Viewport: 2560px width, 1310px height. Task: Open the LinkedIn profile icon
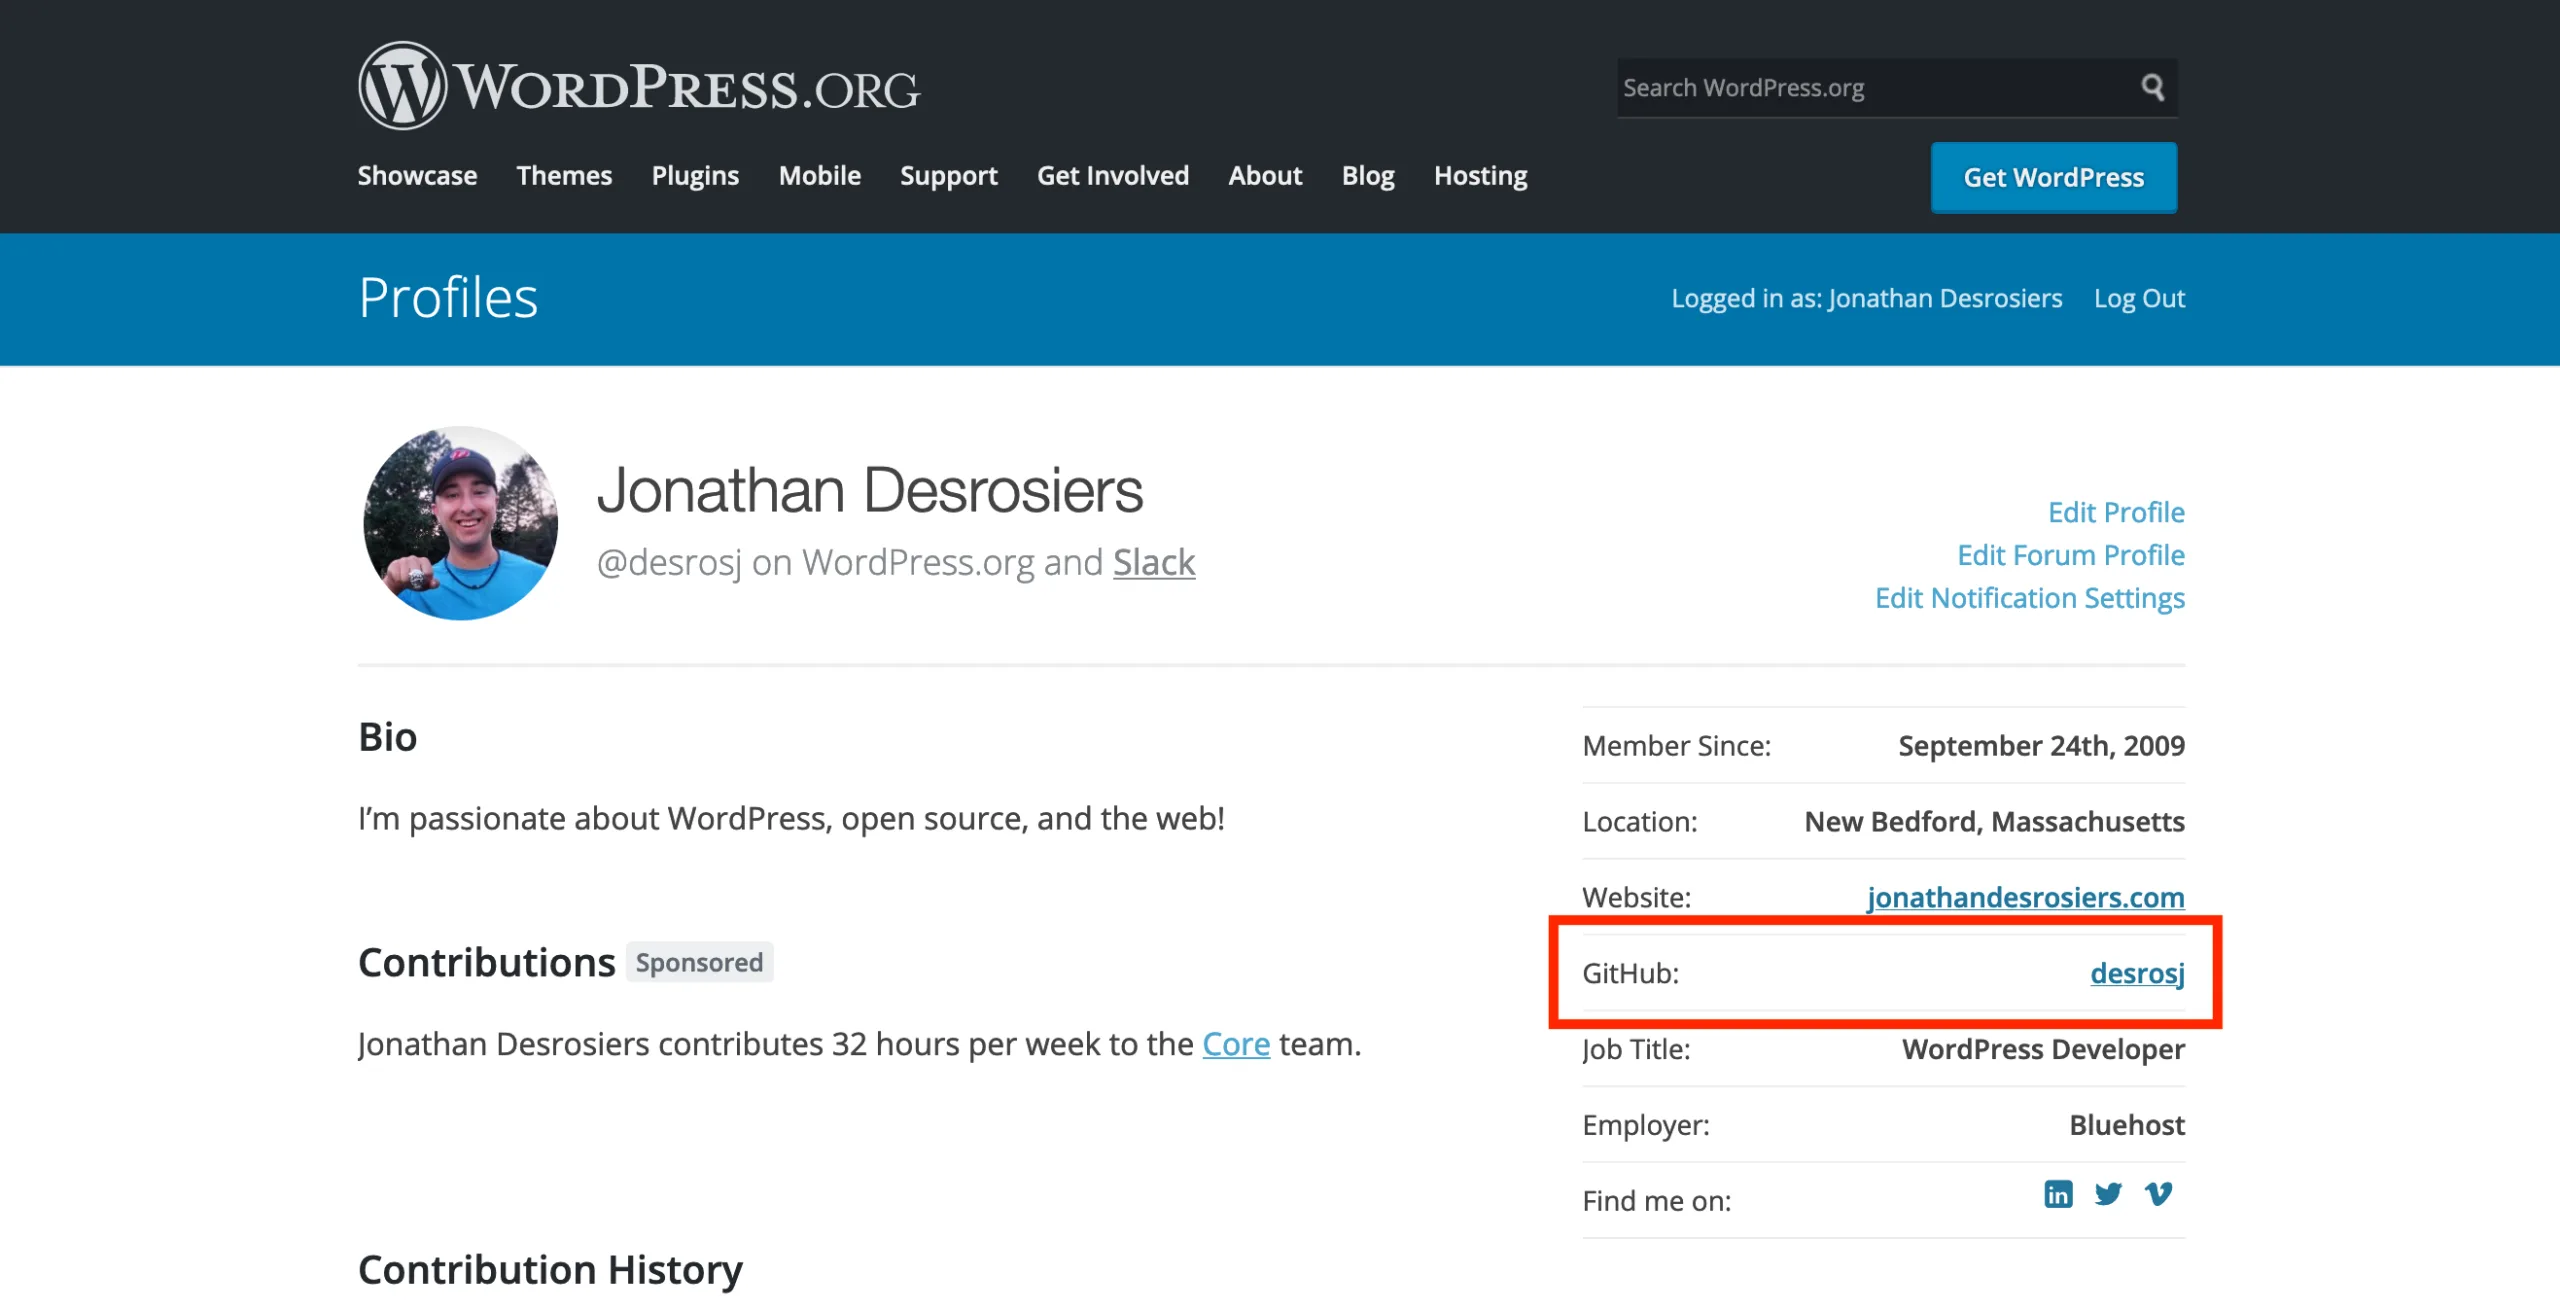point(2058,1194)
